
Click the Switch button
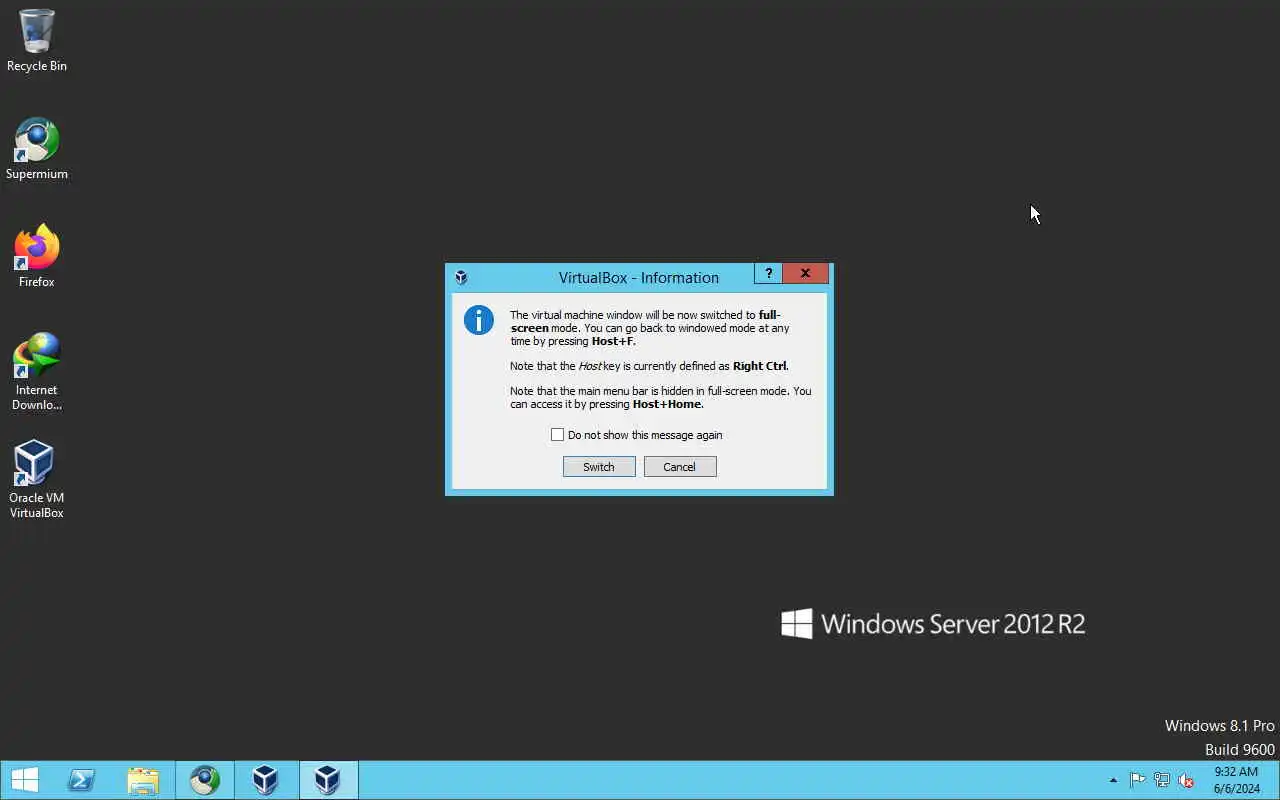(x=599, y=467)
